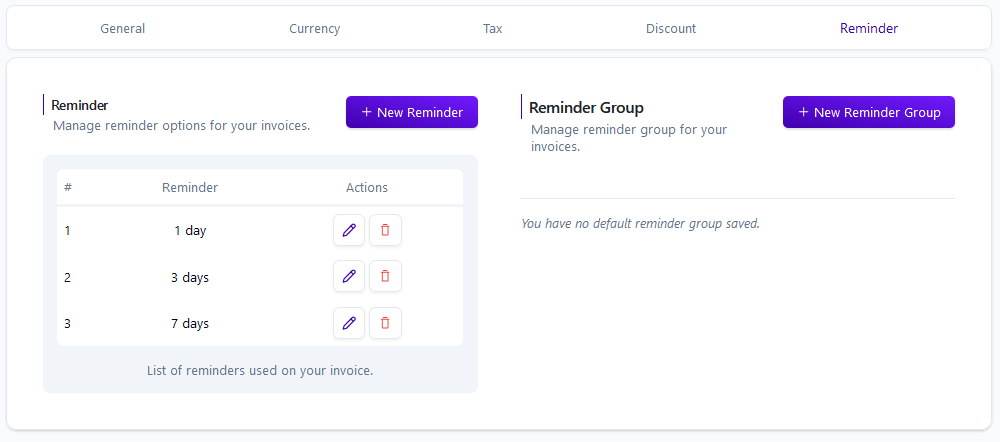The image size is (1000, 442).
Task: Select the Discount tab
Action: click(x=671, y=29)
